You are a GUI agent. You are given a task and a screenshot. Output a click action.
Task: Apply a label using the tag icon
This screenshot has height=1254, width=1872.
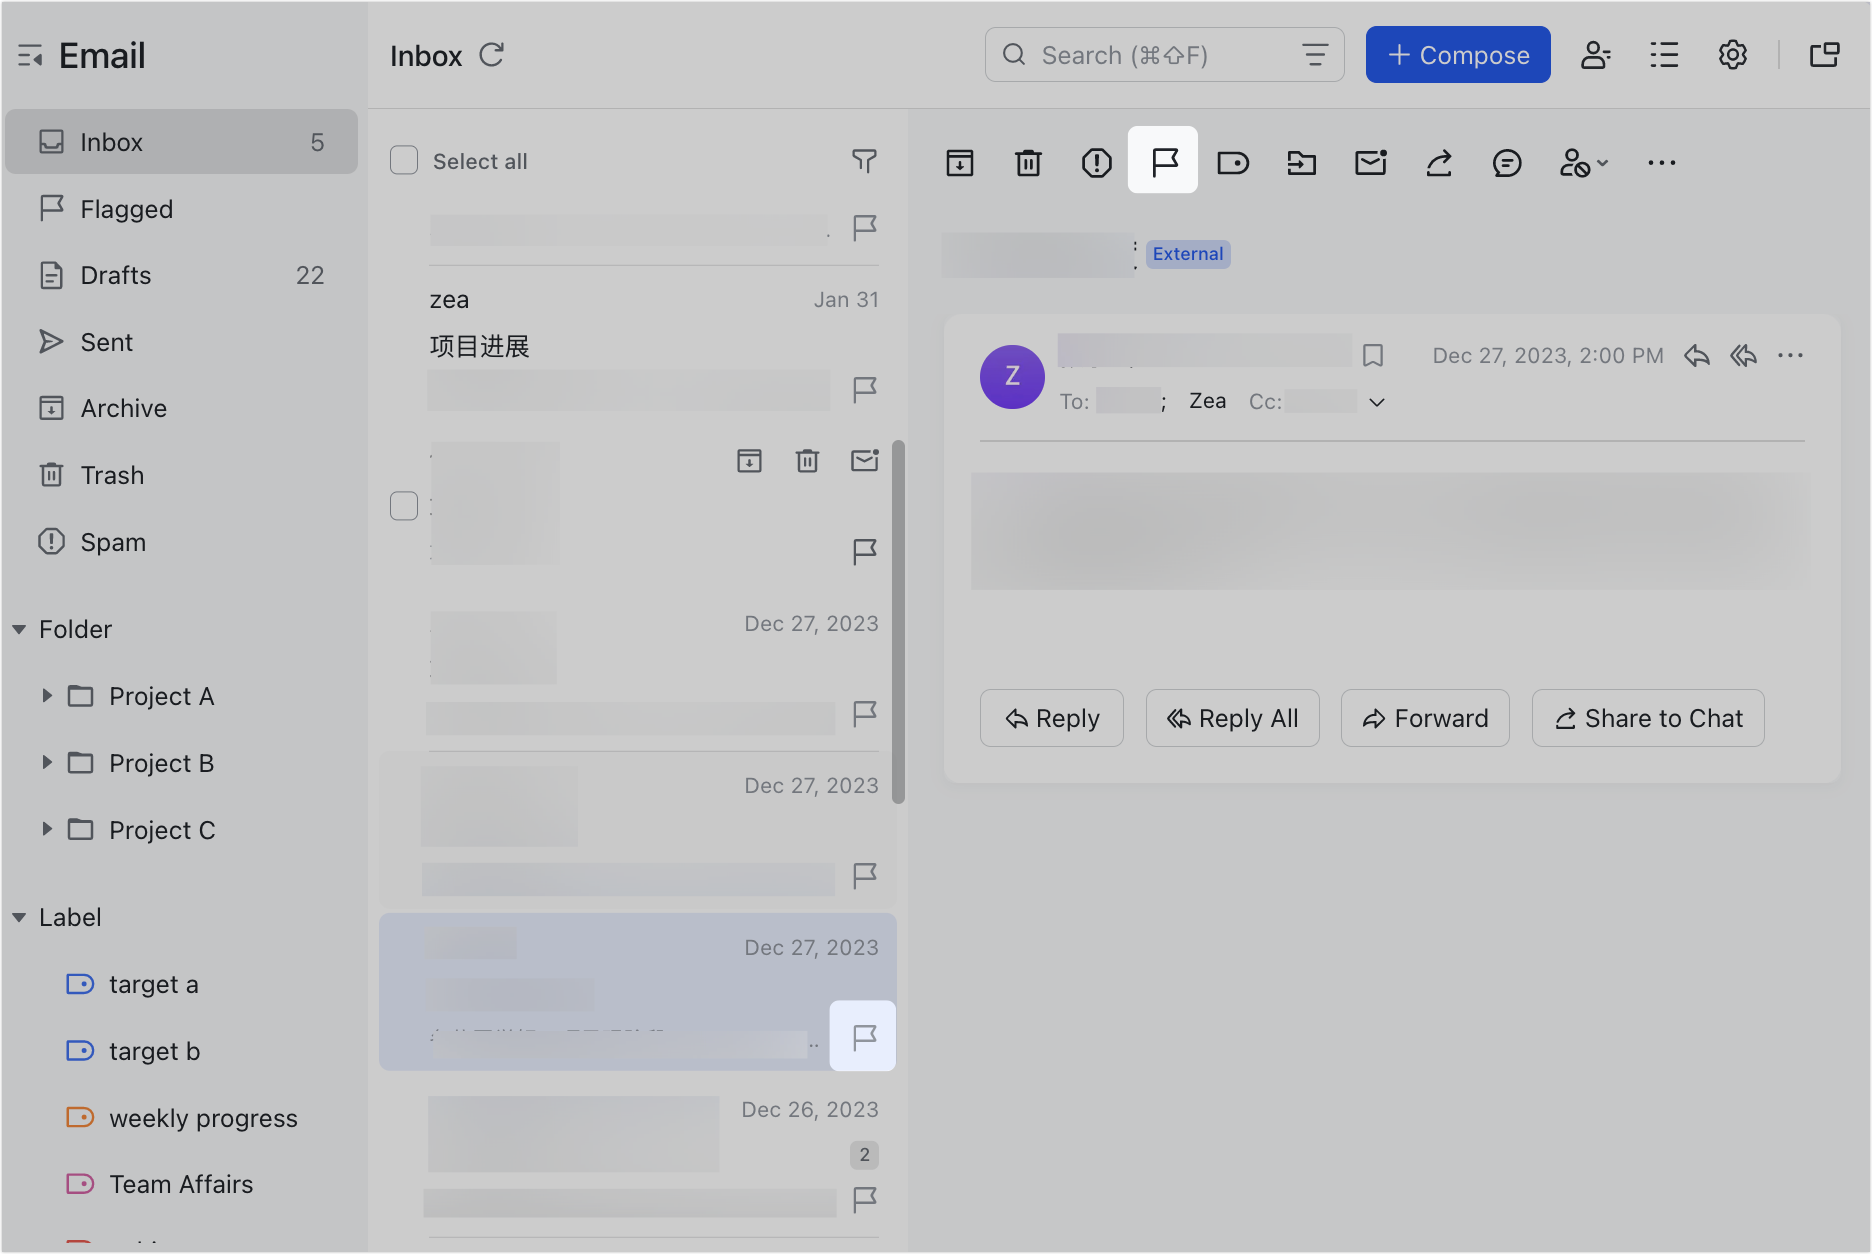coord(1233,161)
